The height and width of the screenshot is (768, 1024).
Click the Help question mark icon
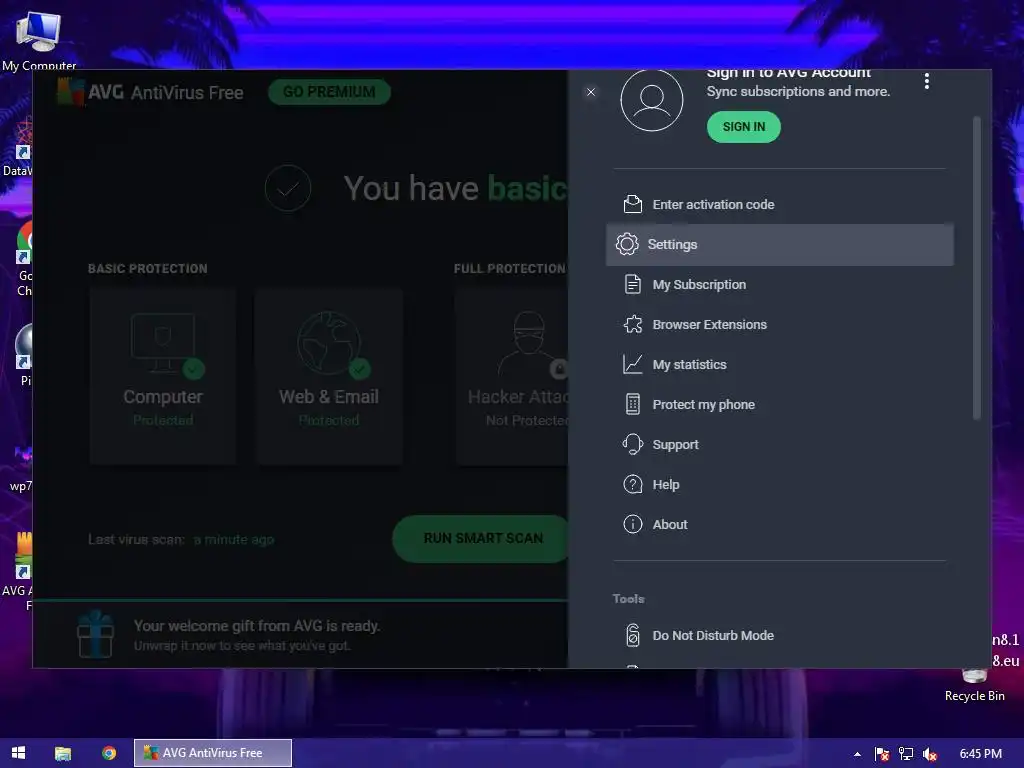(x=632, y=484)
